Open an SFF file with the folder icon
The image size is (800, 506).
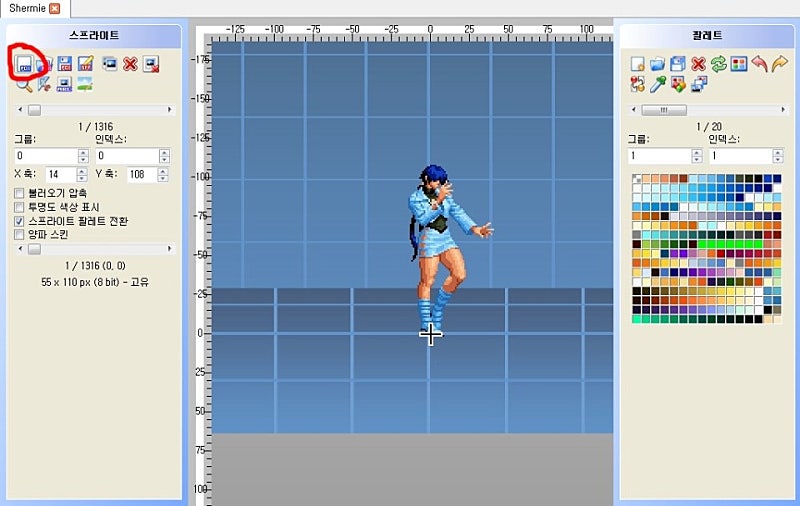(44, 64)
